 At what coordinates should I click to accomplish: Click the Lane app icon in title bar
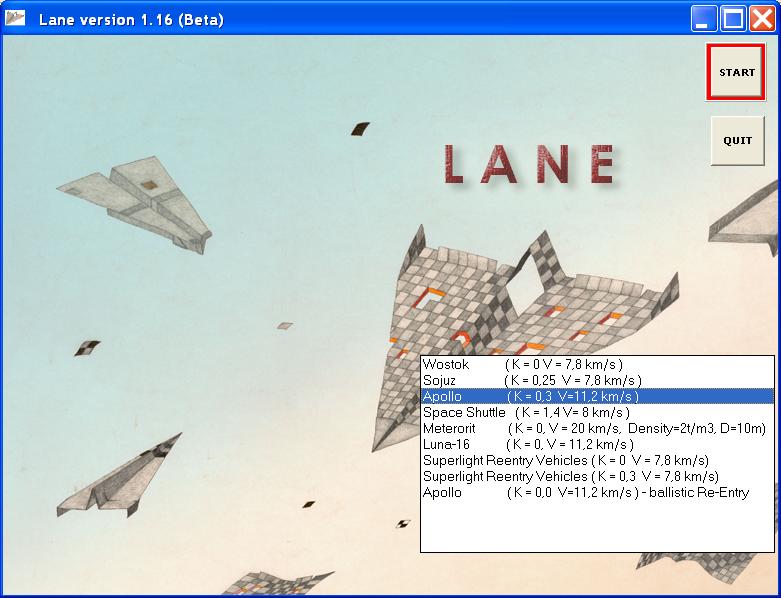(16, 19)
